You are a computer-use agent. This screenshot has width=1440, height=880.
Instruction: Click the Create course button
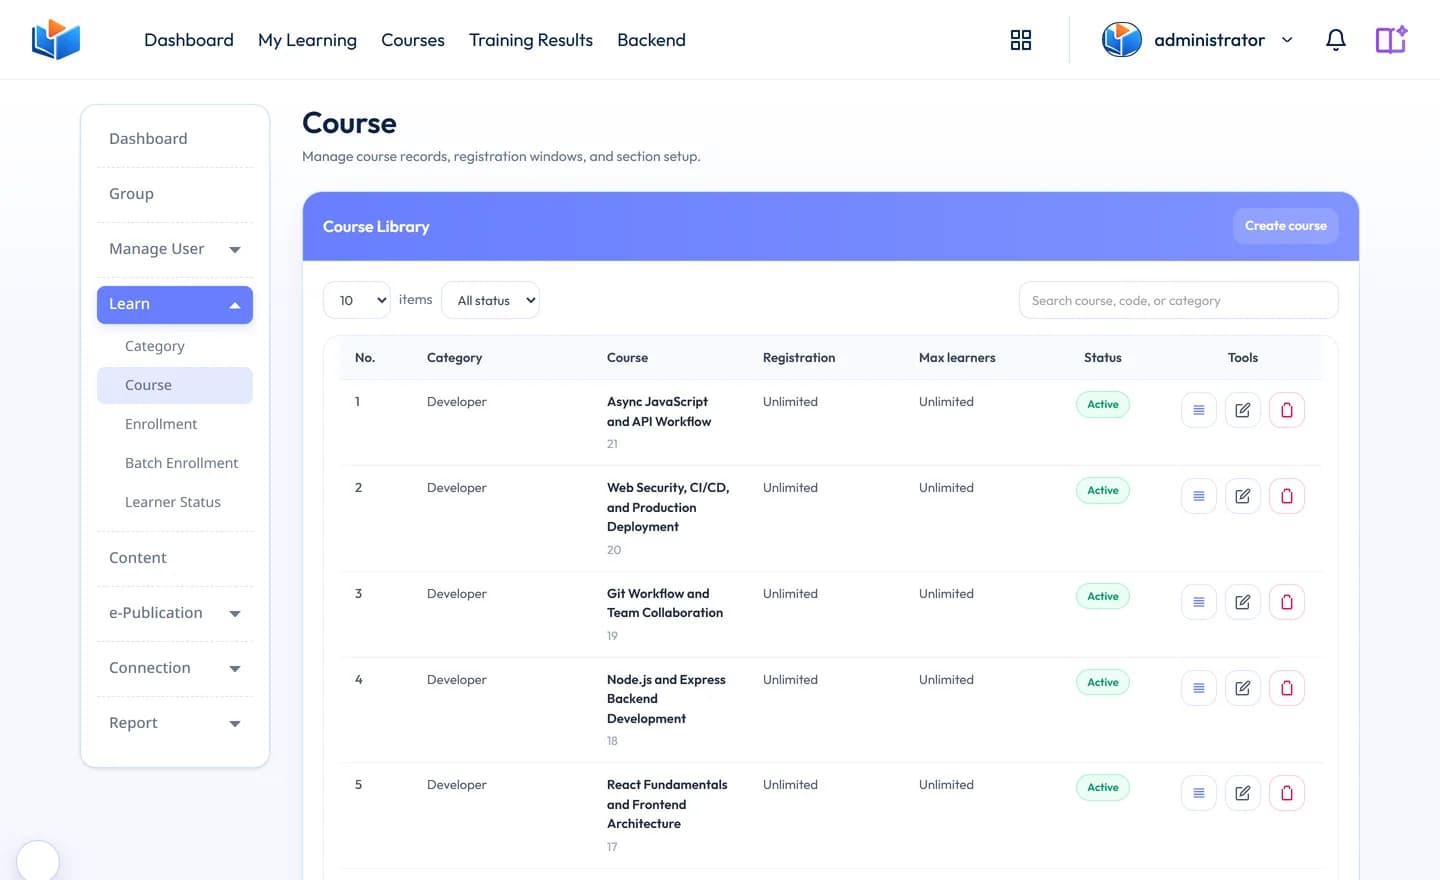1285,226
